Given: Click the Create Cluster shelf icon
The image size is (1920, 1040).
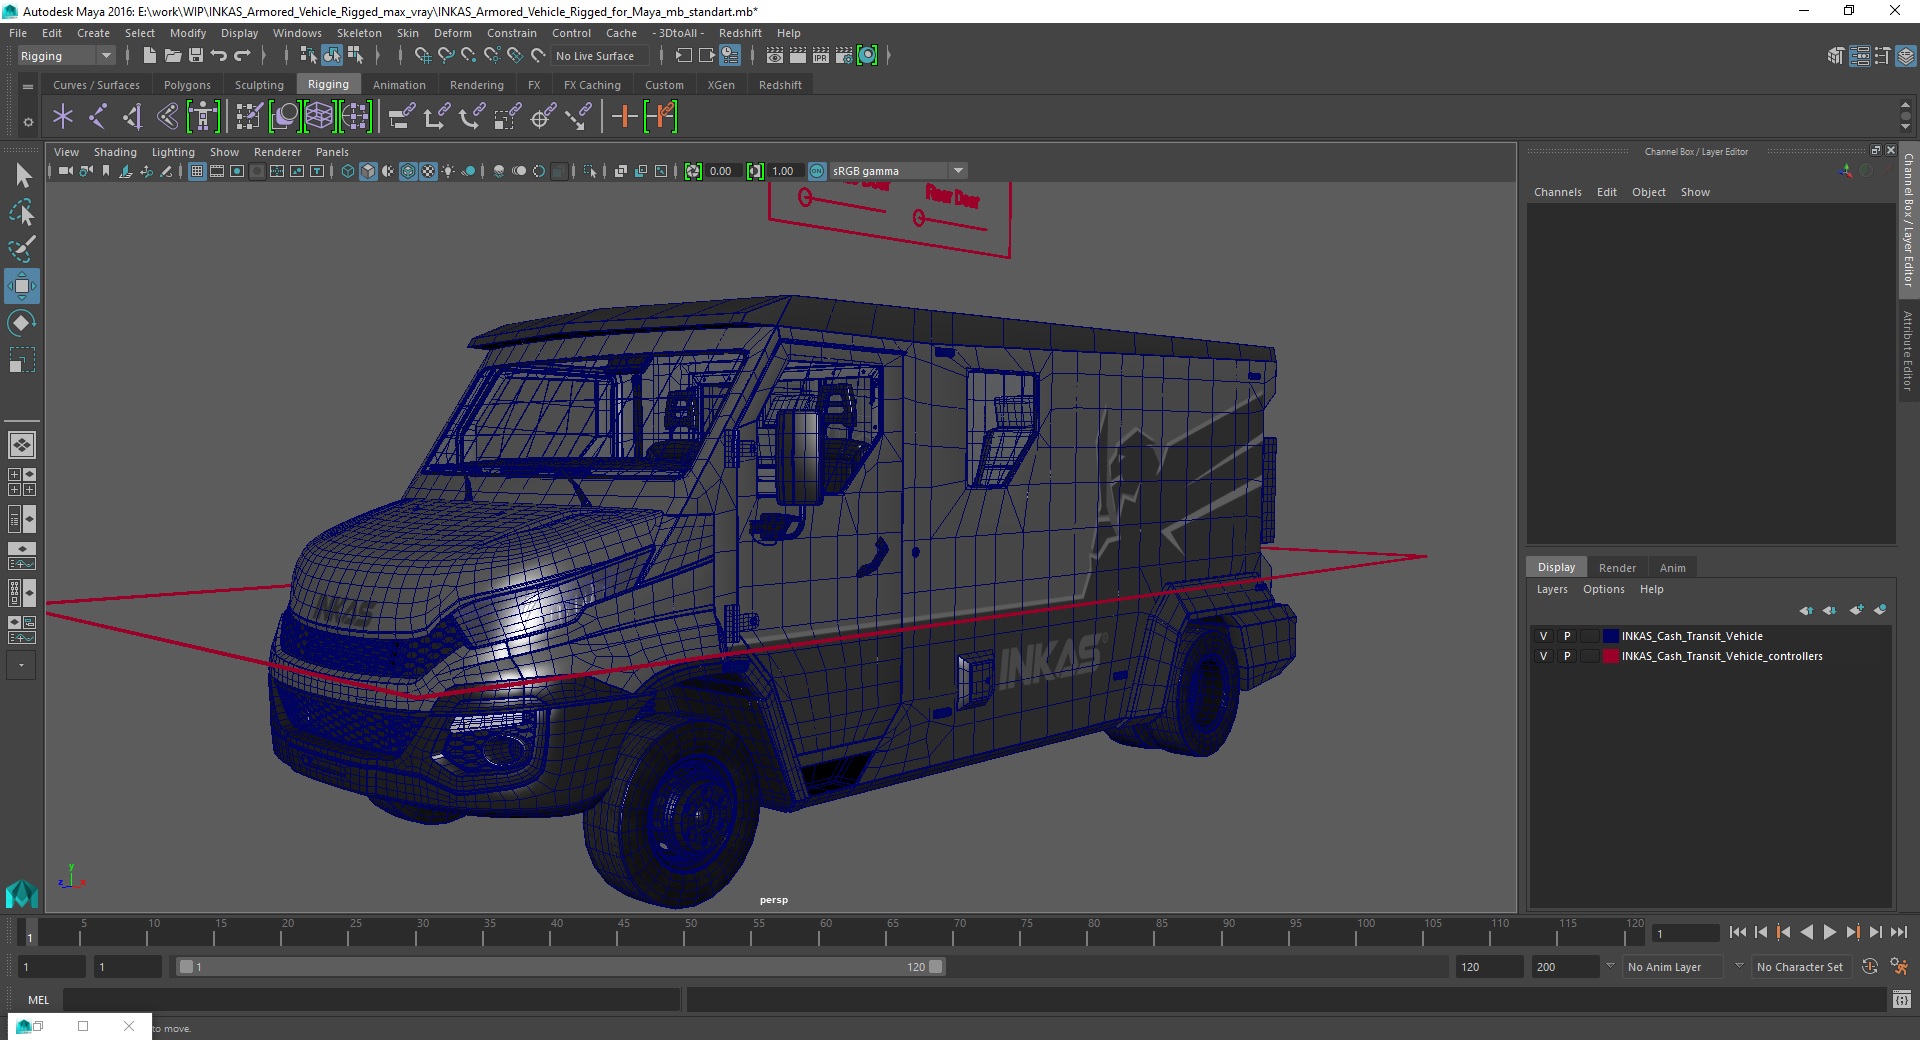Looking at the screenshot, I should [355, 117].
